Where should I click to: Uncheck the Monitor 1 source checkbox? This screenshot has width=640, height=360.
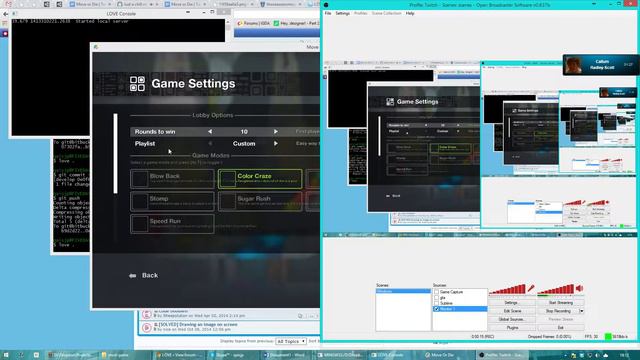pyautogui.click(x=436, y=309)
